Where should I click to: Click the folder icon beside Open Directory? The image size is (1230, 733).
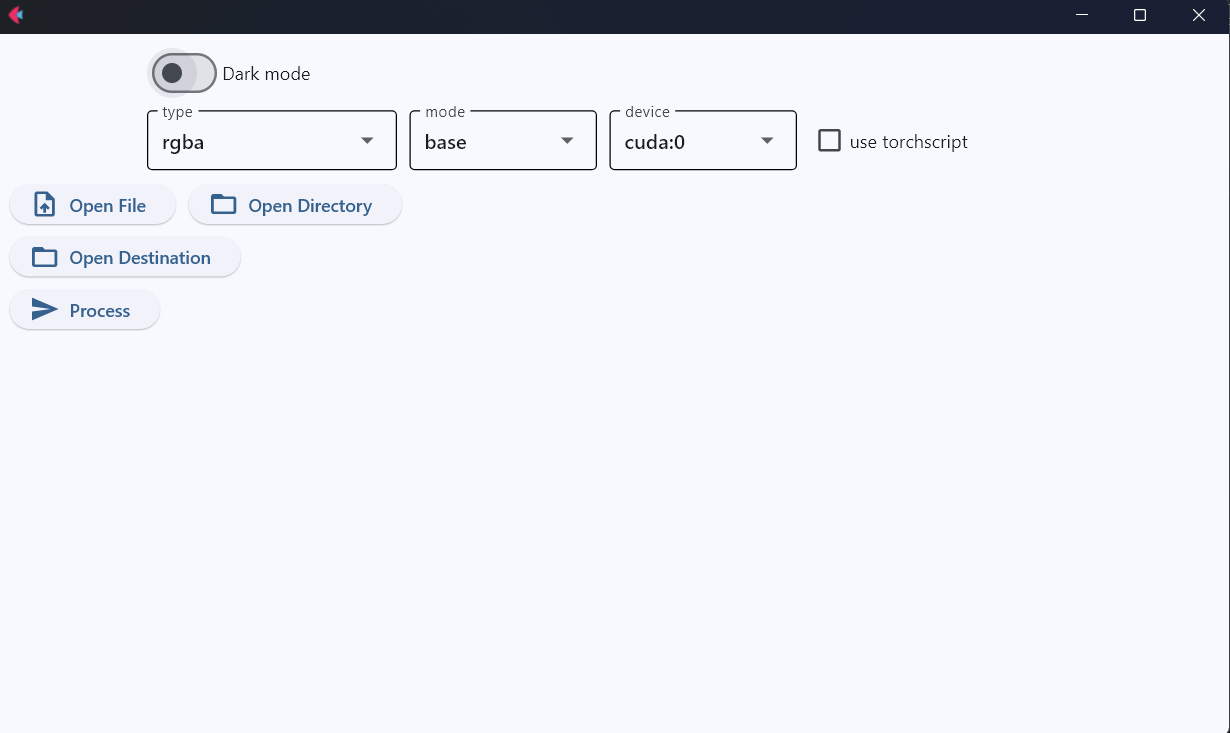coord(221,203)
